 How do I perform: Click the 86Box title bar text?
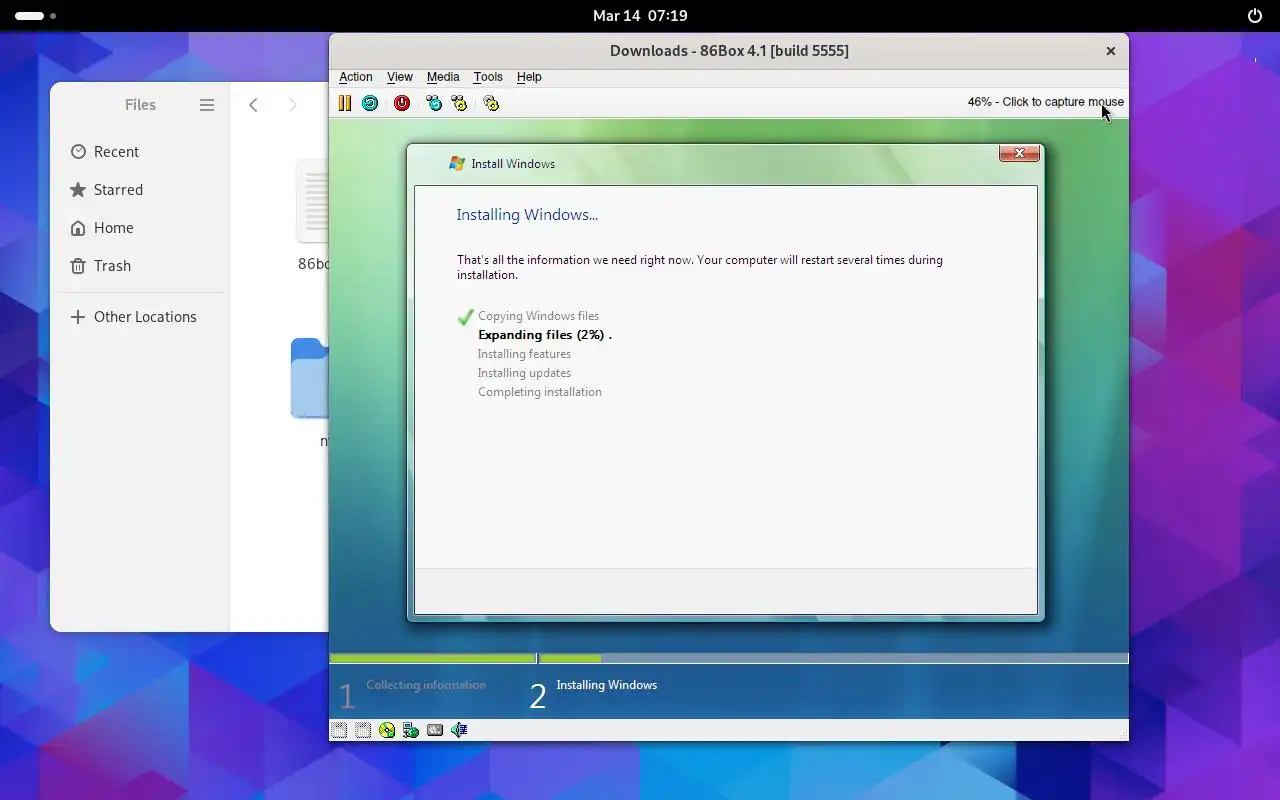pos(729,51)
